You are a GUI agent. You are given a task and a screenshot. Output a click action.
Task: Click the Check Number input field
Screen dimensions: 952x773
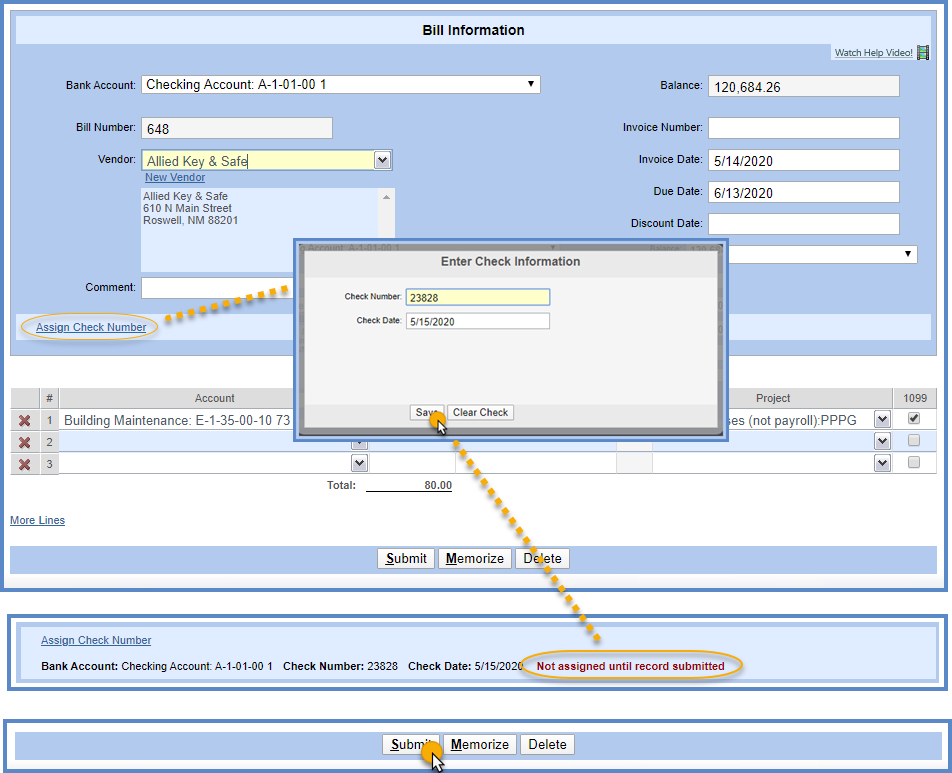[477, 297]
